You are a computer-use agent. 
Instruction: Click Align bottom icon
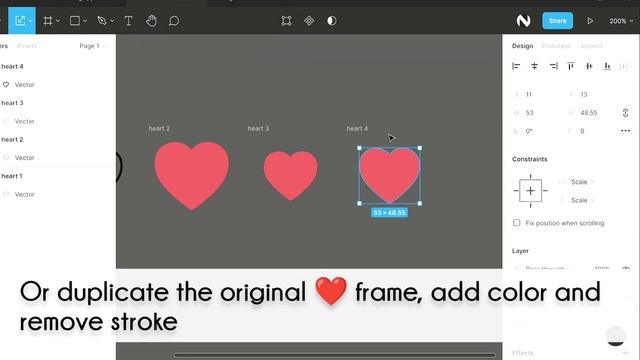[x=607, y=66]
